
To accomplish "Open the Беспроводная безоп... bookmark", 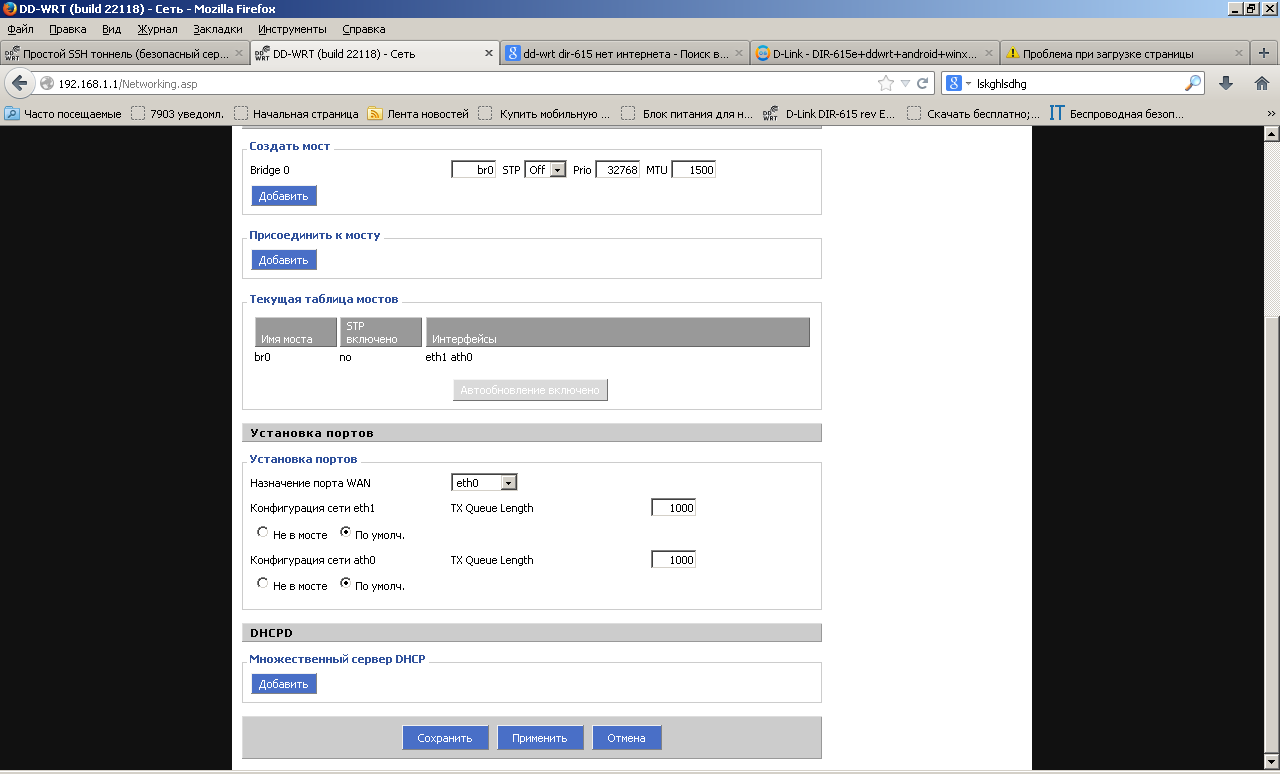I will tap(1116, 114).
